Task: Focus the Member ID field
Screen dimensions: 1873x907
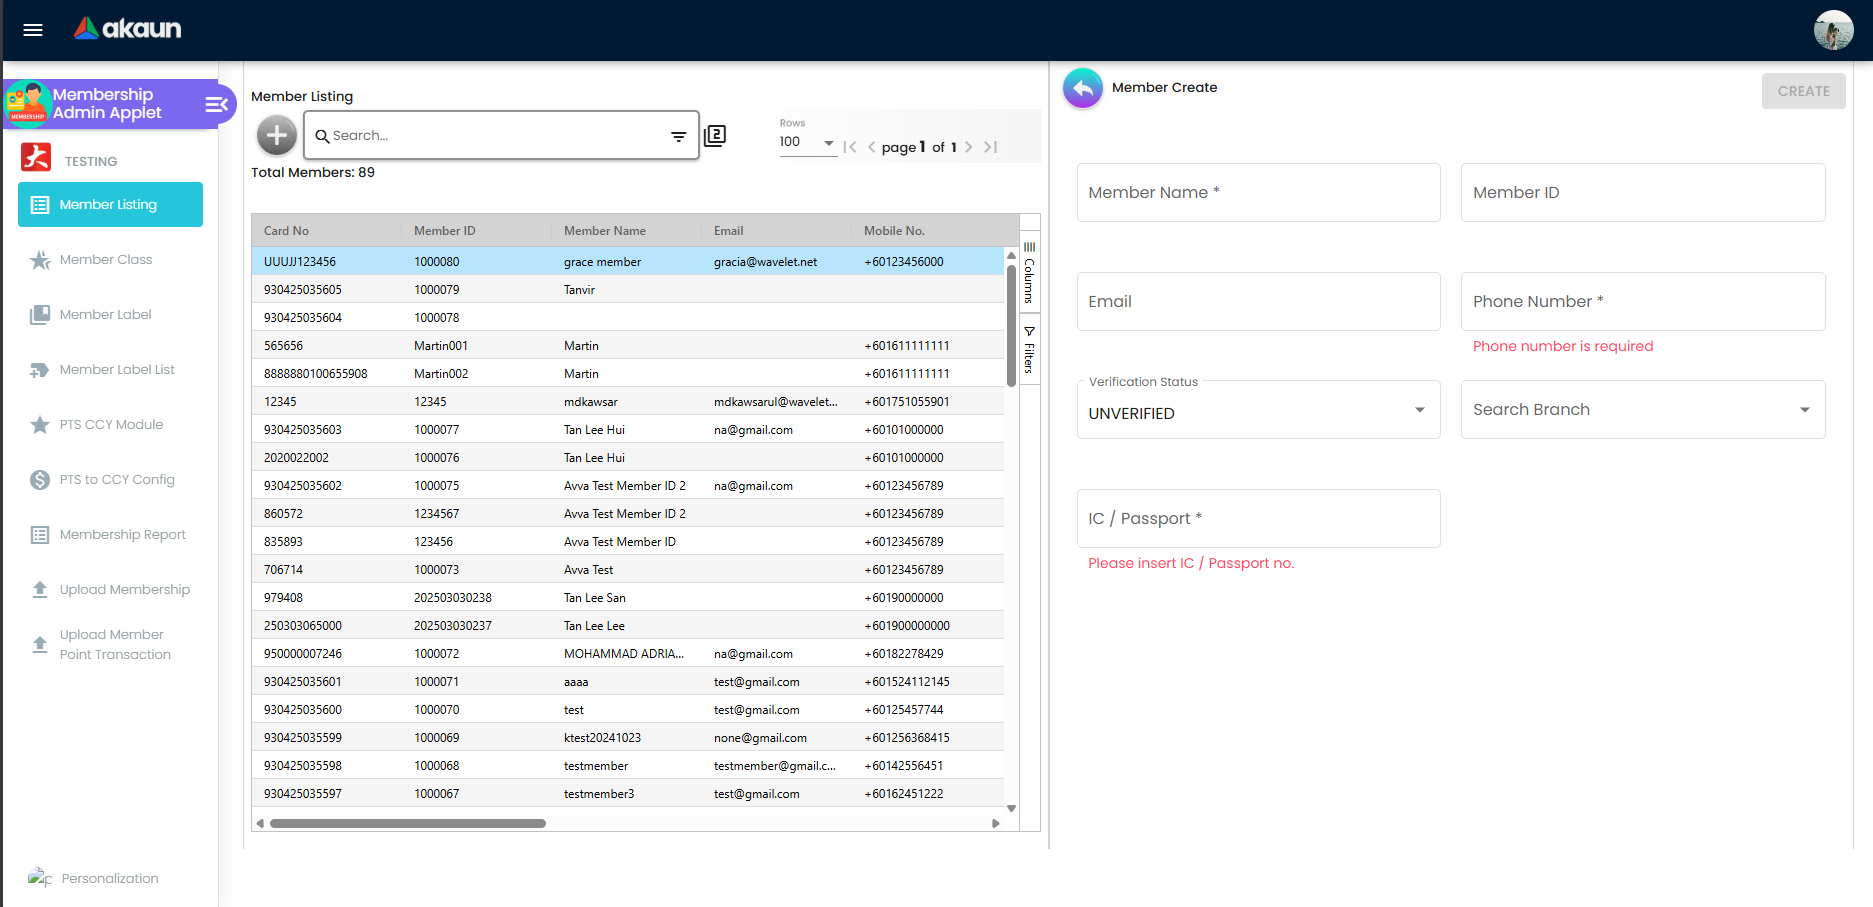Action: point(1643,193)
